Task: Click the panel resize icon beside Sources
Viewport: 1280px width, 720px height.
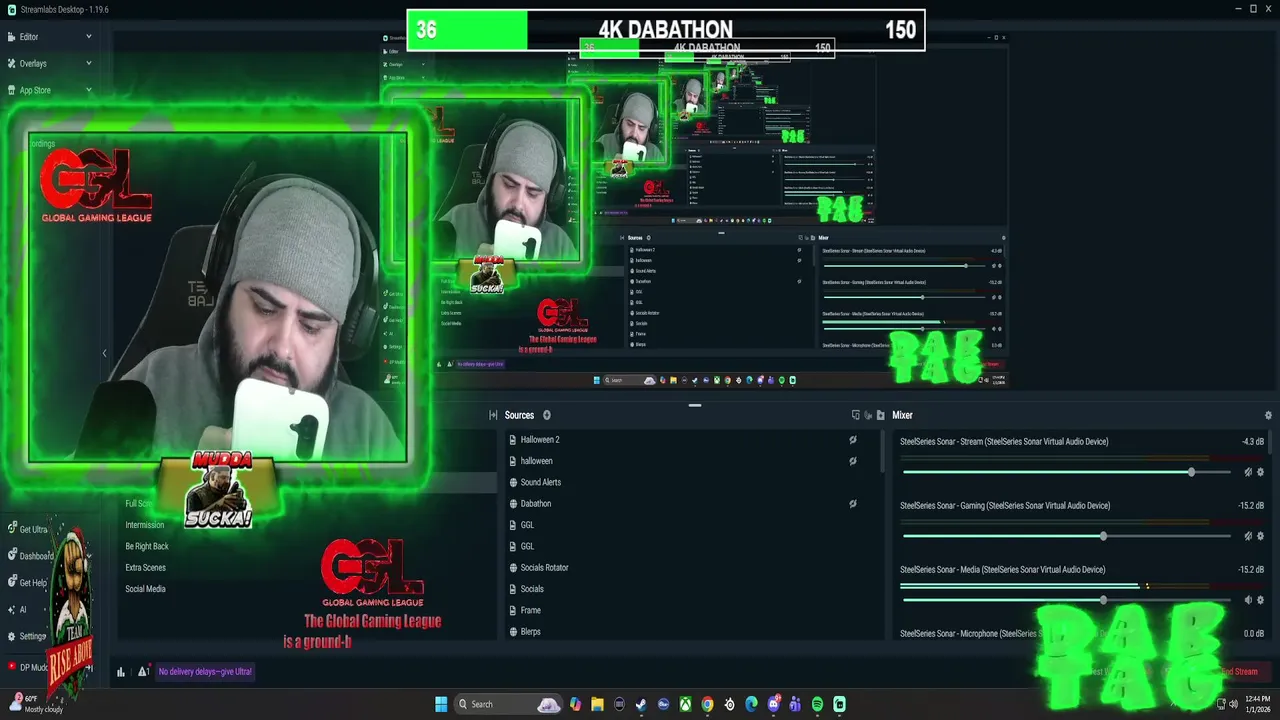Action: 493,415
